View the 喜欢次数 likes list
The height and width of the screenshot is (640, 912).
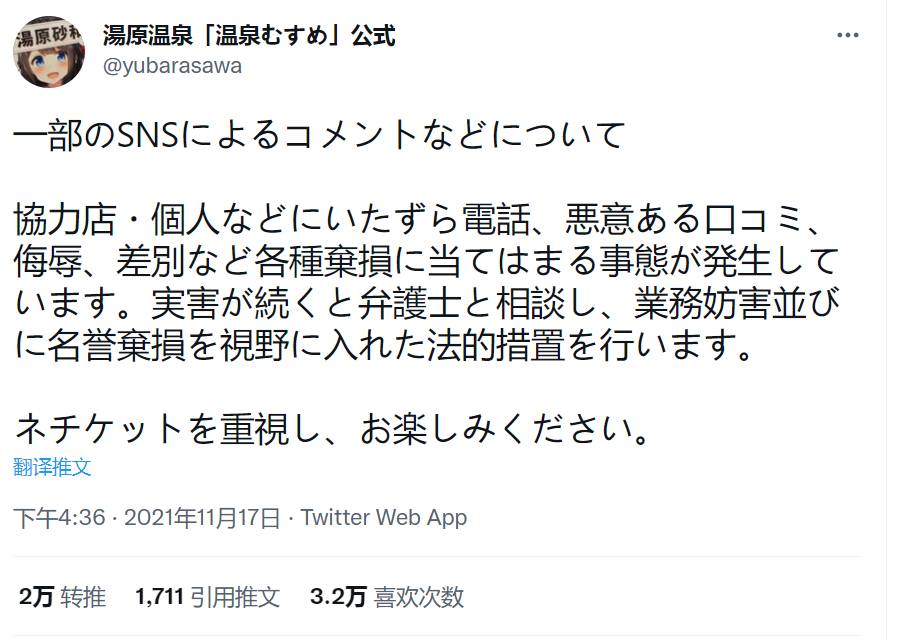418,597
